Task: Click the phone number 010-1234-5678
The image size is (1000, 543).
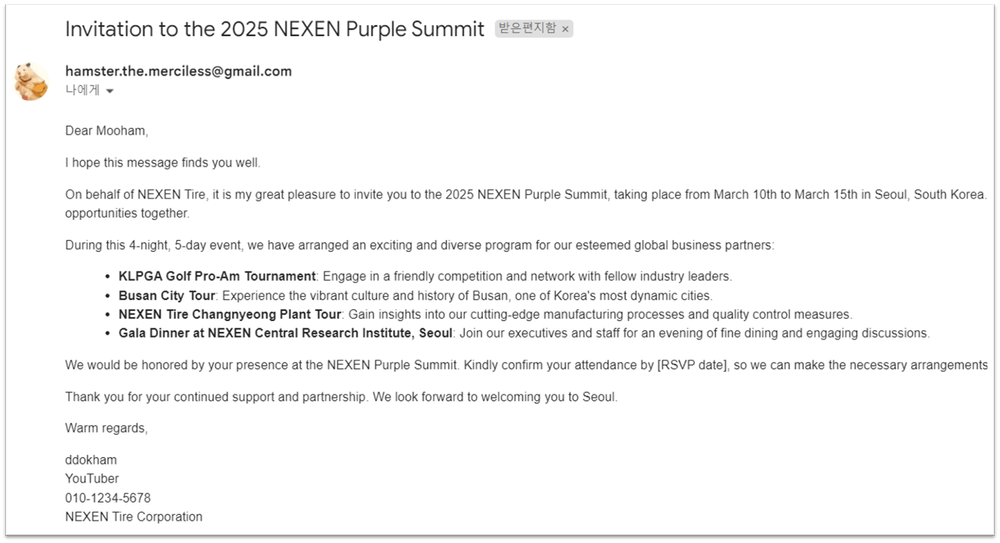Action: point(108,498)
